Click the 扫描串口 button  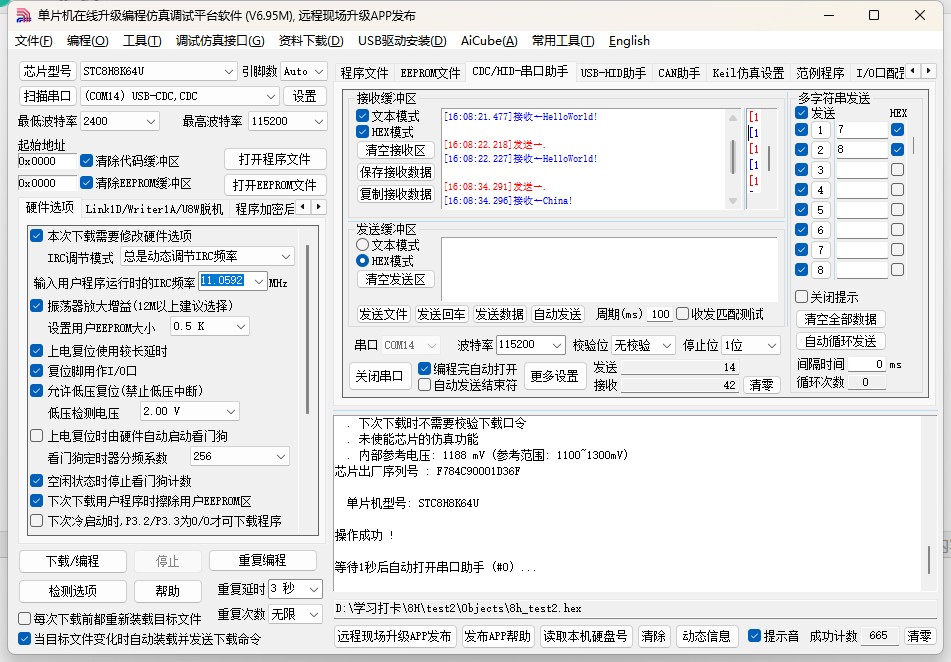(x=47, y=96)
